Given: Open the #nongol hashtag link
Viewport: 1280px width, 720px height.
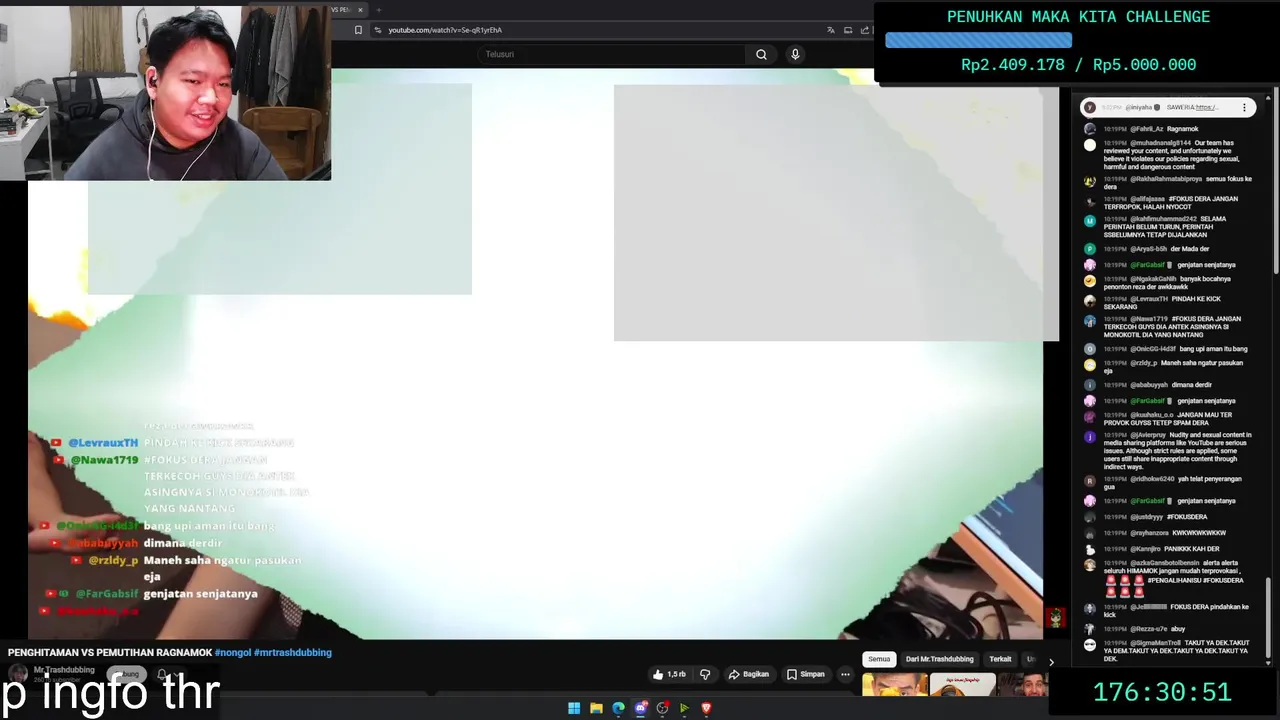Looking at the screenshot, I should [232, 652].
